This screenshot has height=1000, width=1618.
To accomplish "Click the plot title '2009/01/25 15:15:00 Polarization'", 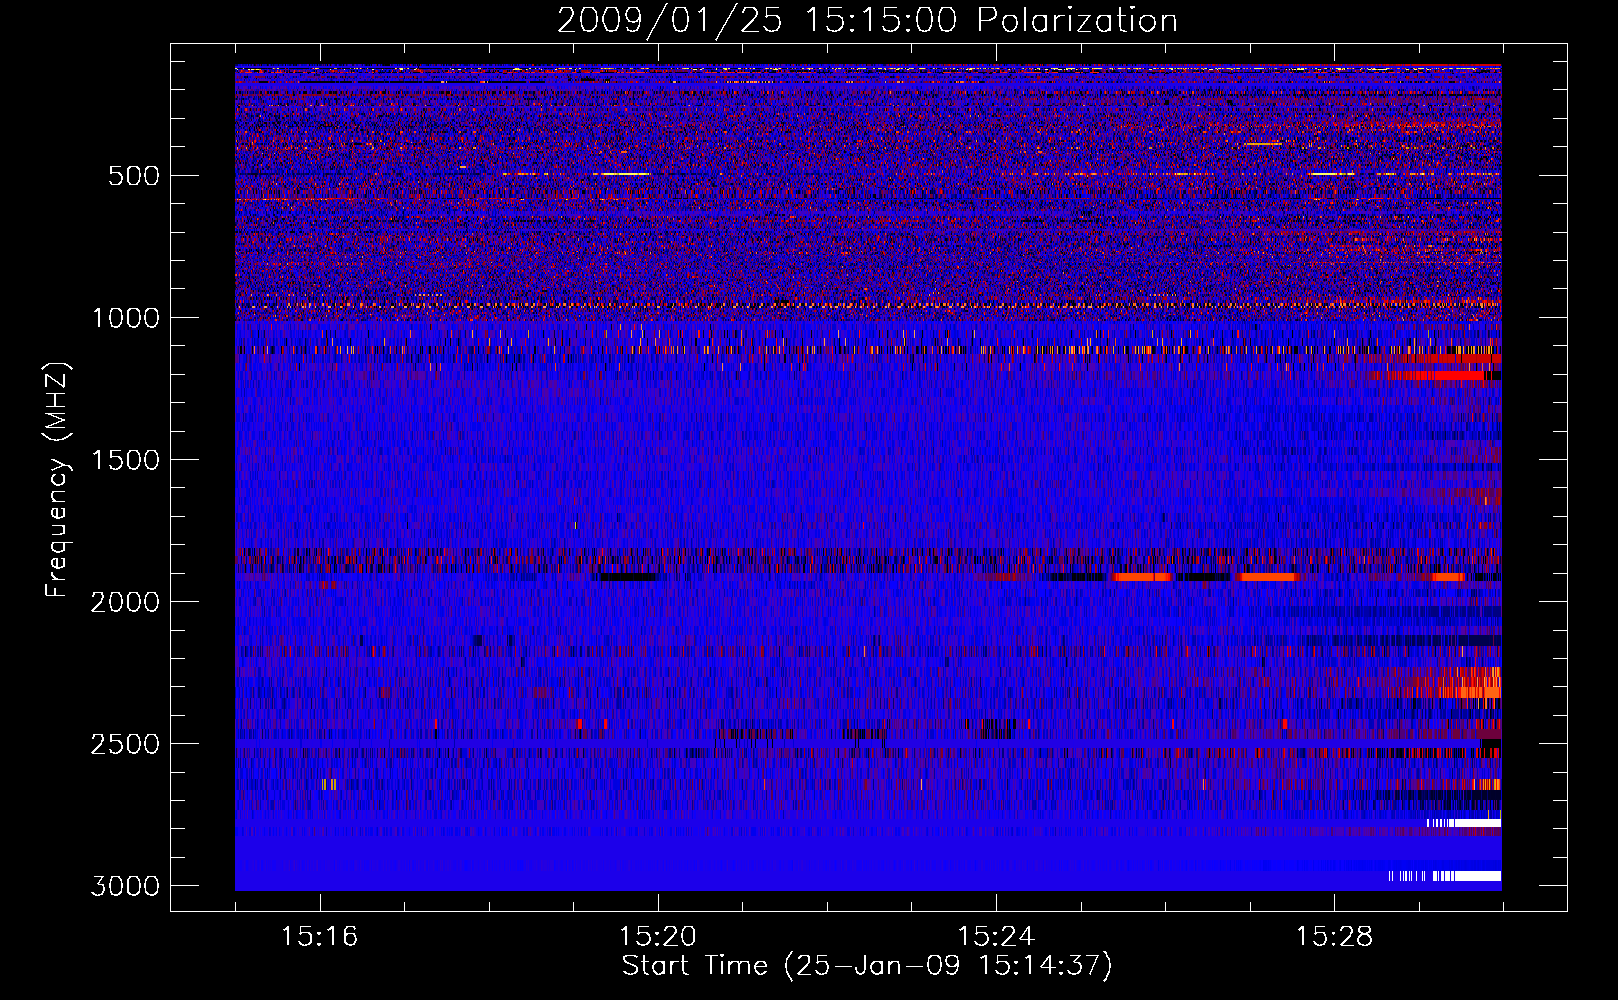I will pos(867,20).
